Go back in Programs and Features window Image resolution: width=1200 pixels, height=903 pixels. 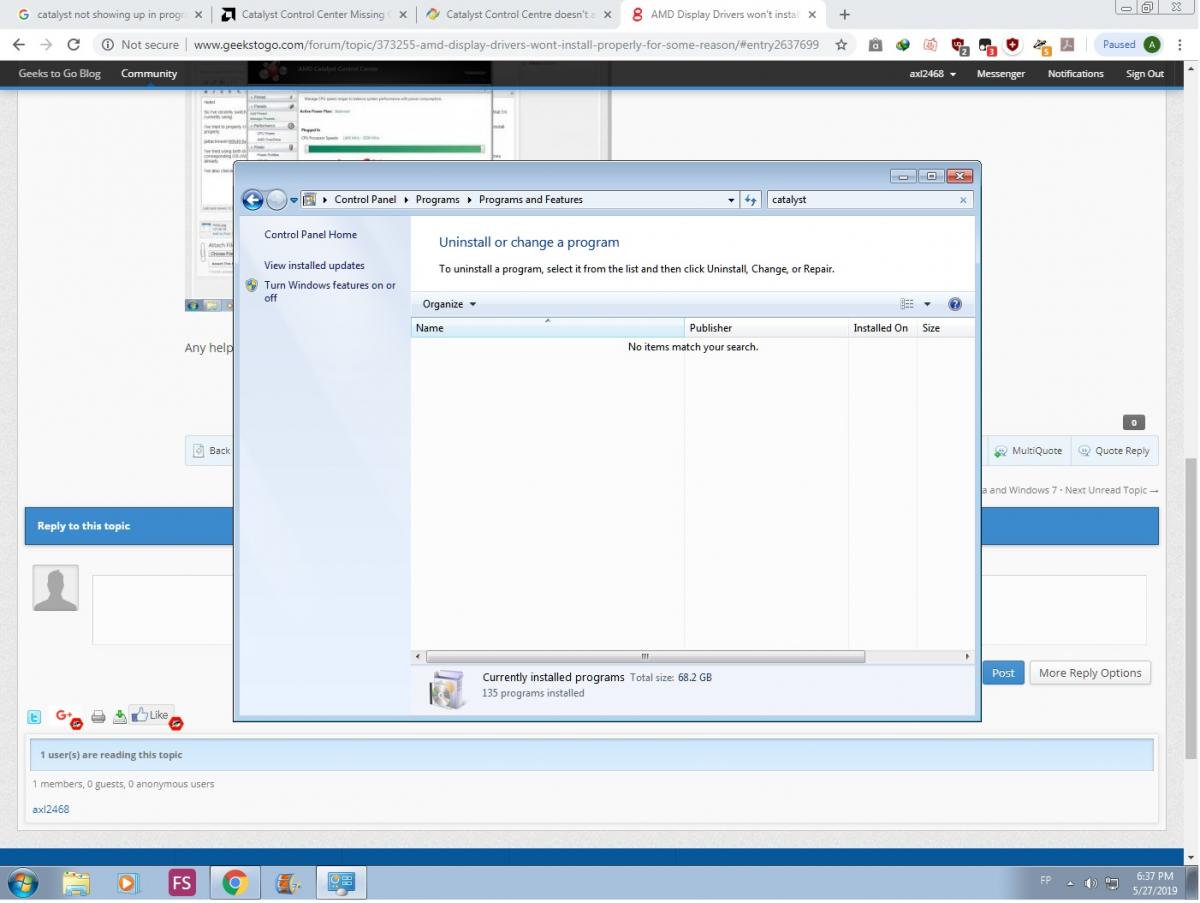[253, 200]
